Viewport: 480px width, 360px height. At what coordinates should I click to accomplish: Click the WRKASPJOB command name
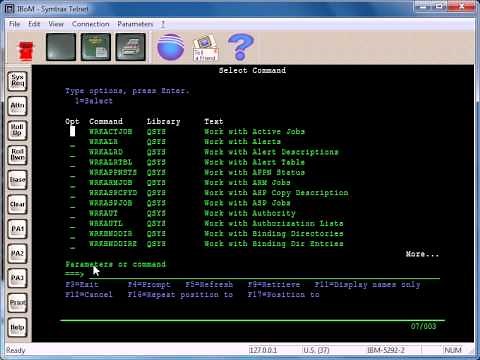pyautogui.click(x=111, y=203)
